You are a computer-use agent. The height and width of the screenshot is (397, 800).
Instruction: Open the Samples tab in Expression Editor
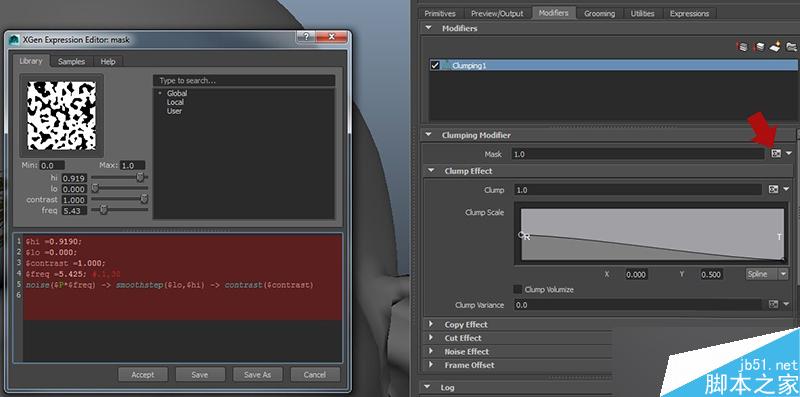[71, 61]
